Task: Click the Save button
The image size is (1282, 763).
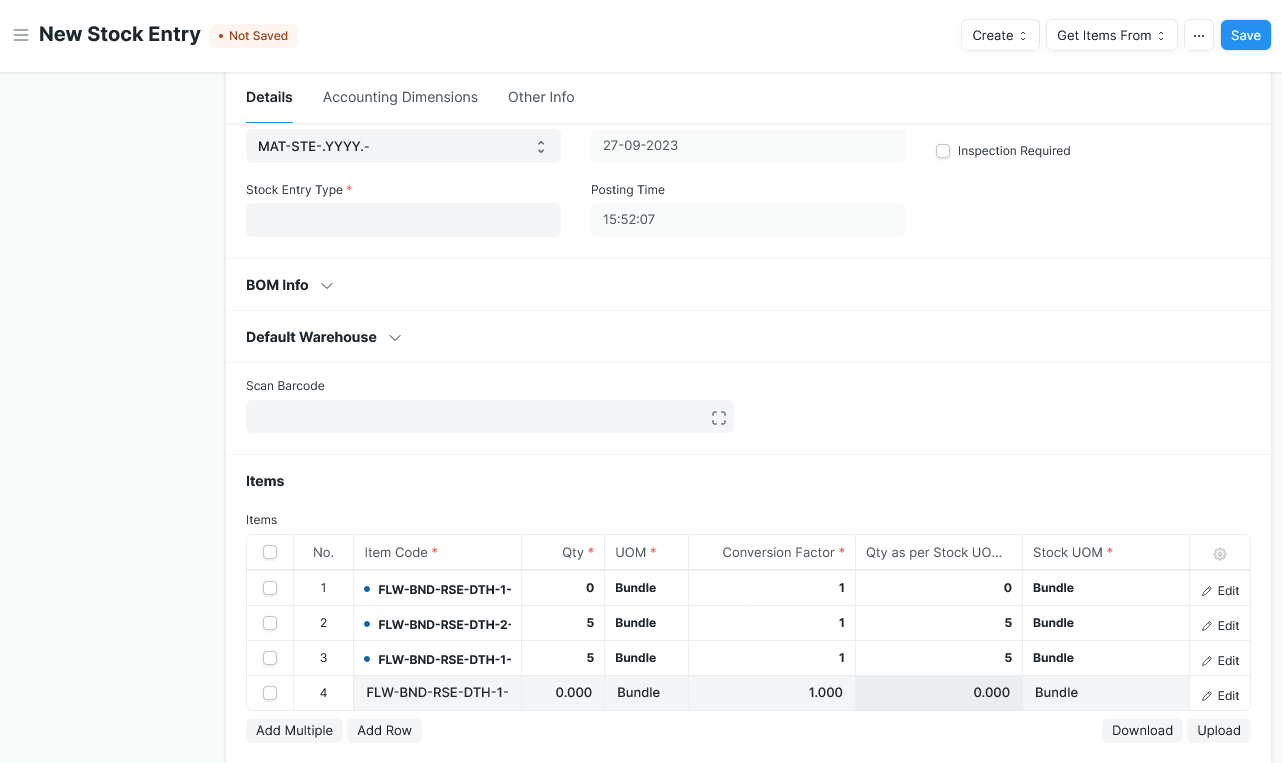Action: pyautogui.click(x=1245, y=35)
